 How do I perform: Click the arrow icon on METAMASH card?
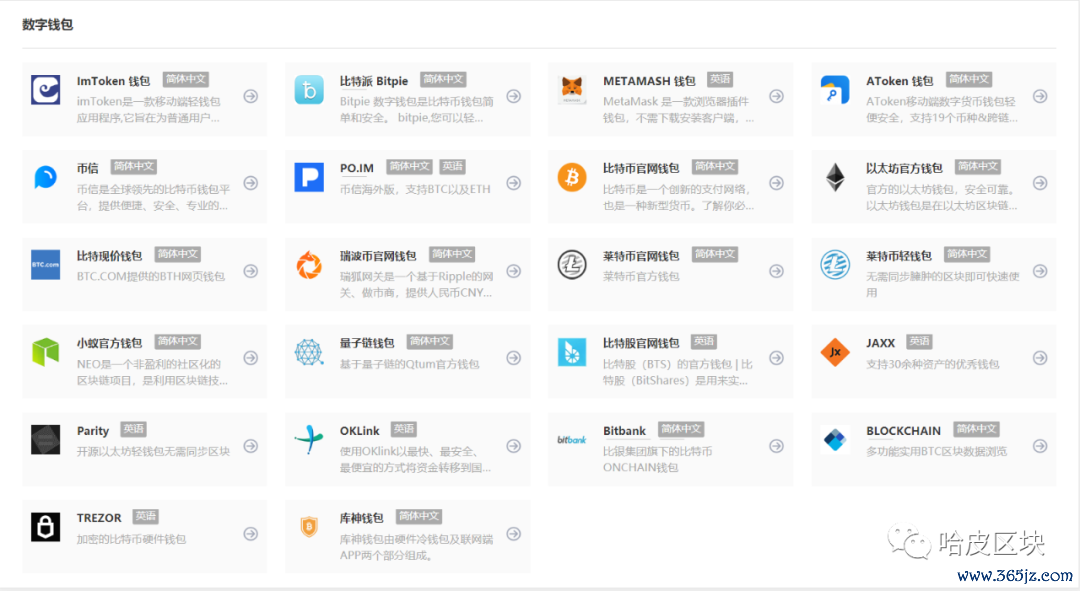coord(777,96)
